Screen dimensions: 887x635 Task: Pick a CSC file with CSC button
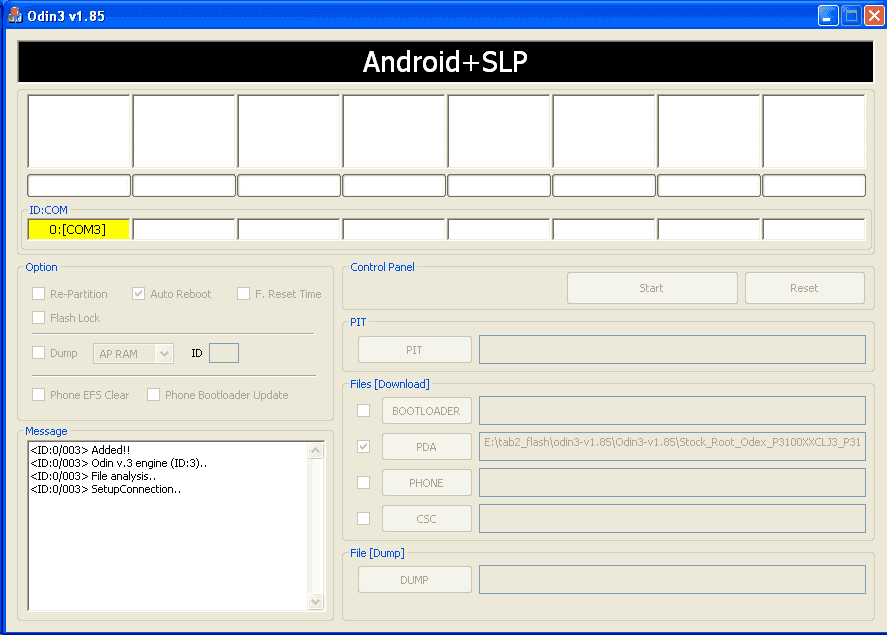click(427, 519)
